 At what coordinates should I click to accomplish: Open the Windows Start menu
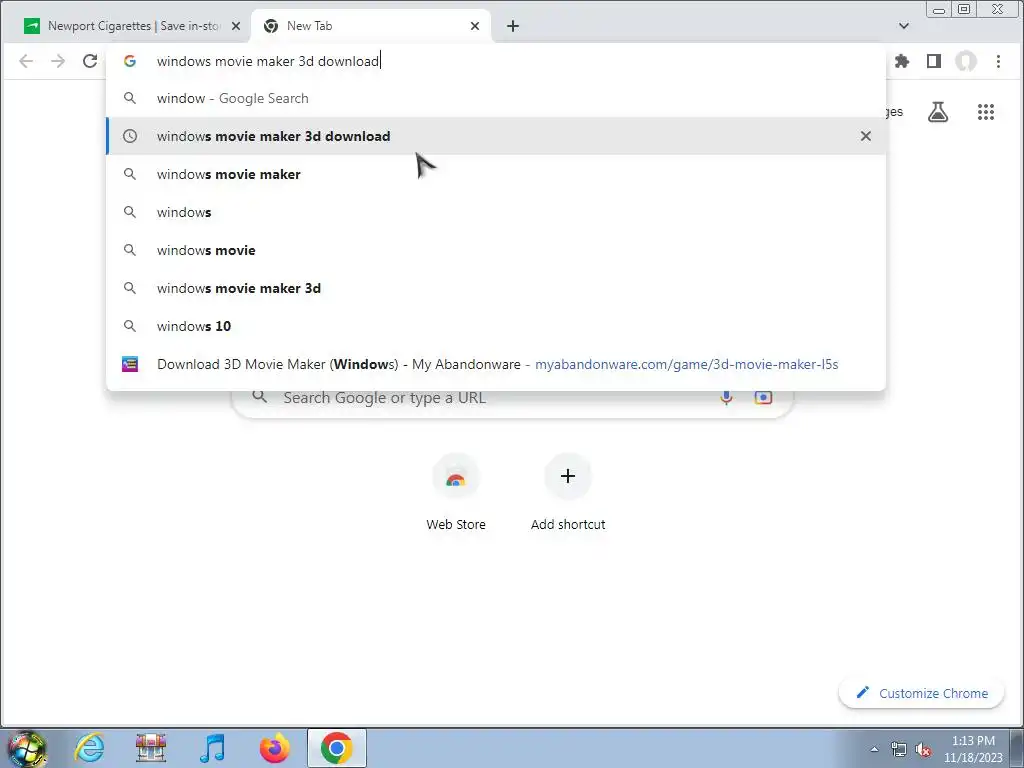coord(27,748)
